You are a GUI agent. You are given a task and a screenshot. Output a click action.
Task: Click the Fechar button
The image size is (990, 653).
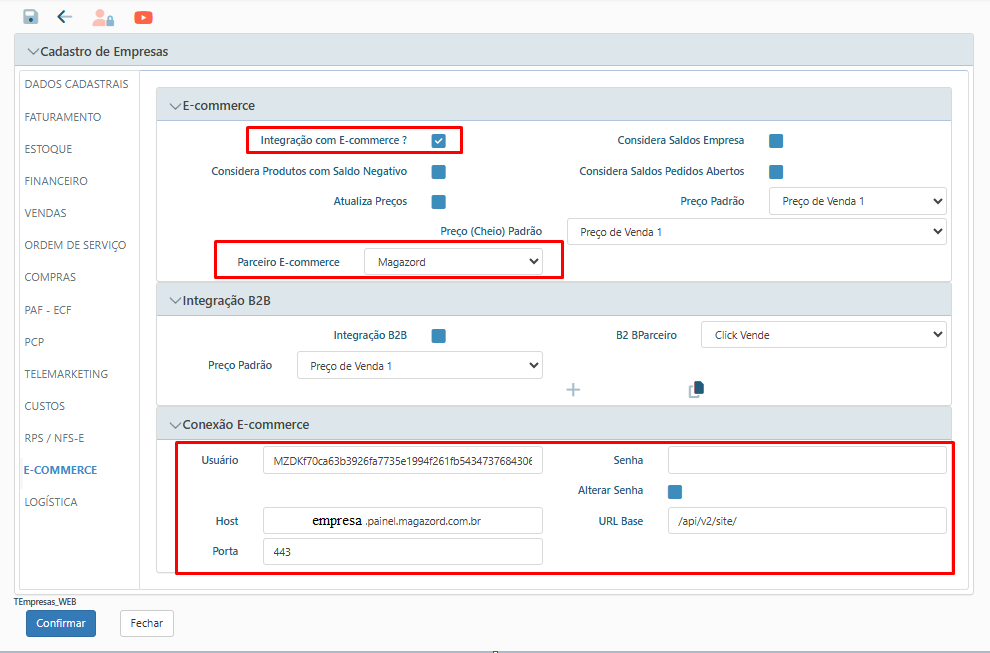tap(147, 623)
